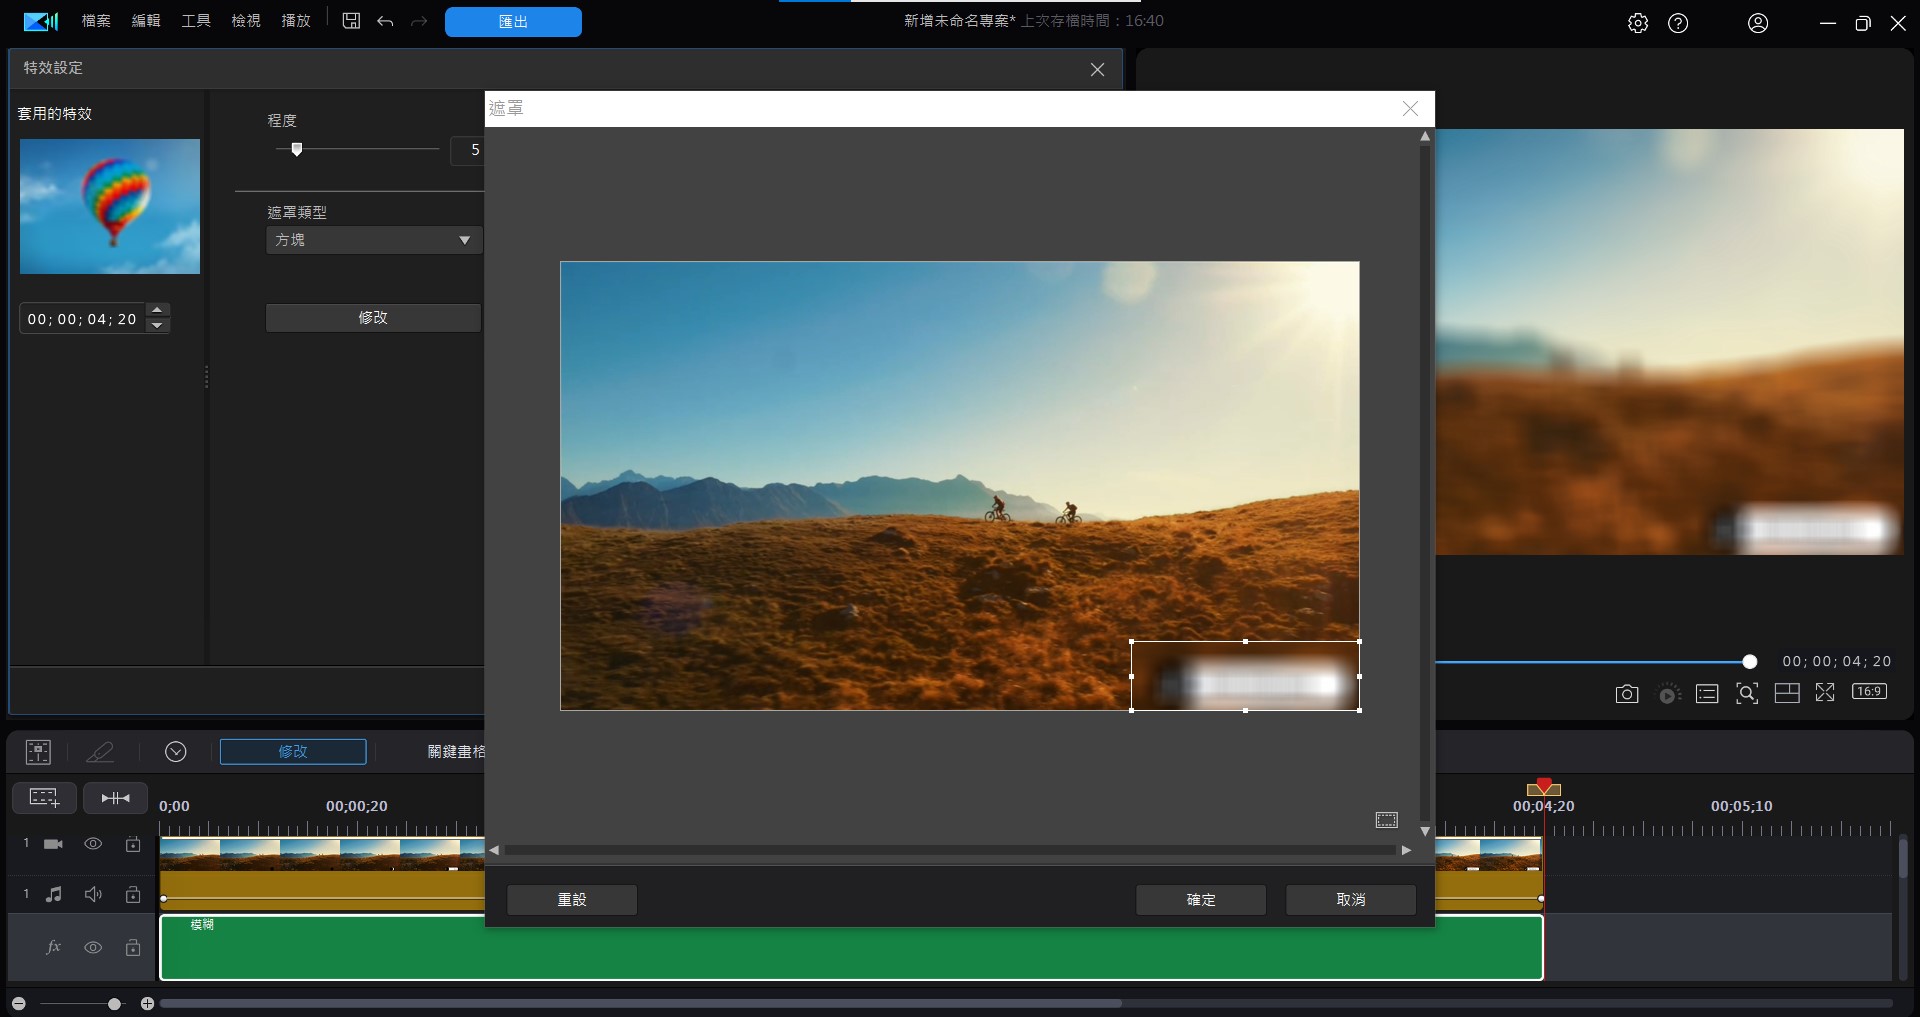Open the 16:9 aspect ratio selector

[x=1869, y=692]
